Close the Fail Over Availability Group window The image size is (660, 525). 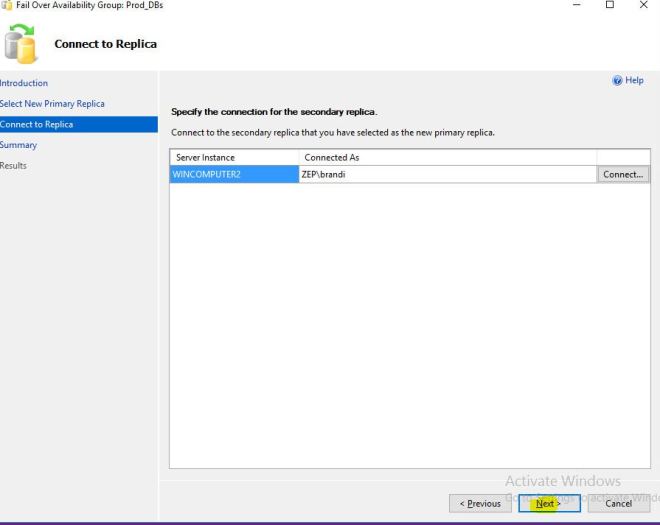[642, 5]
